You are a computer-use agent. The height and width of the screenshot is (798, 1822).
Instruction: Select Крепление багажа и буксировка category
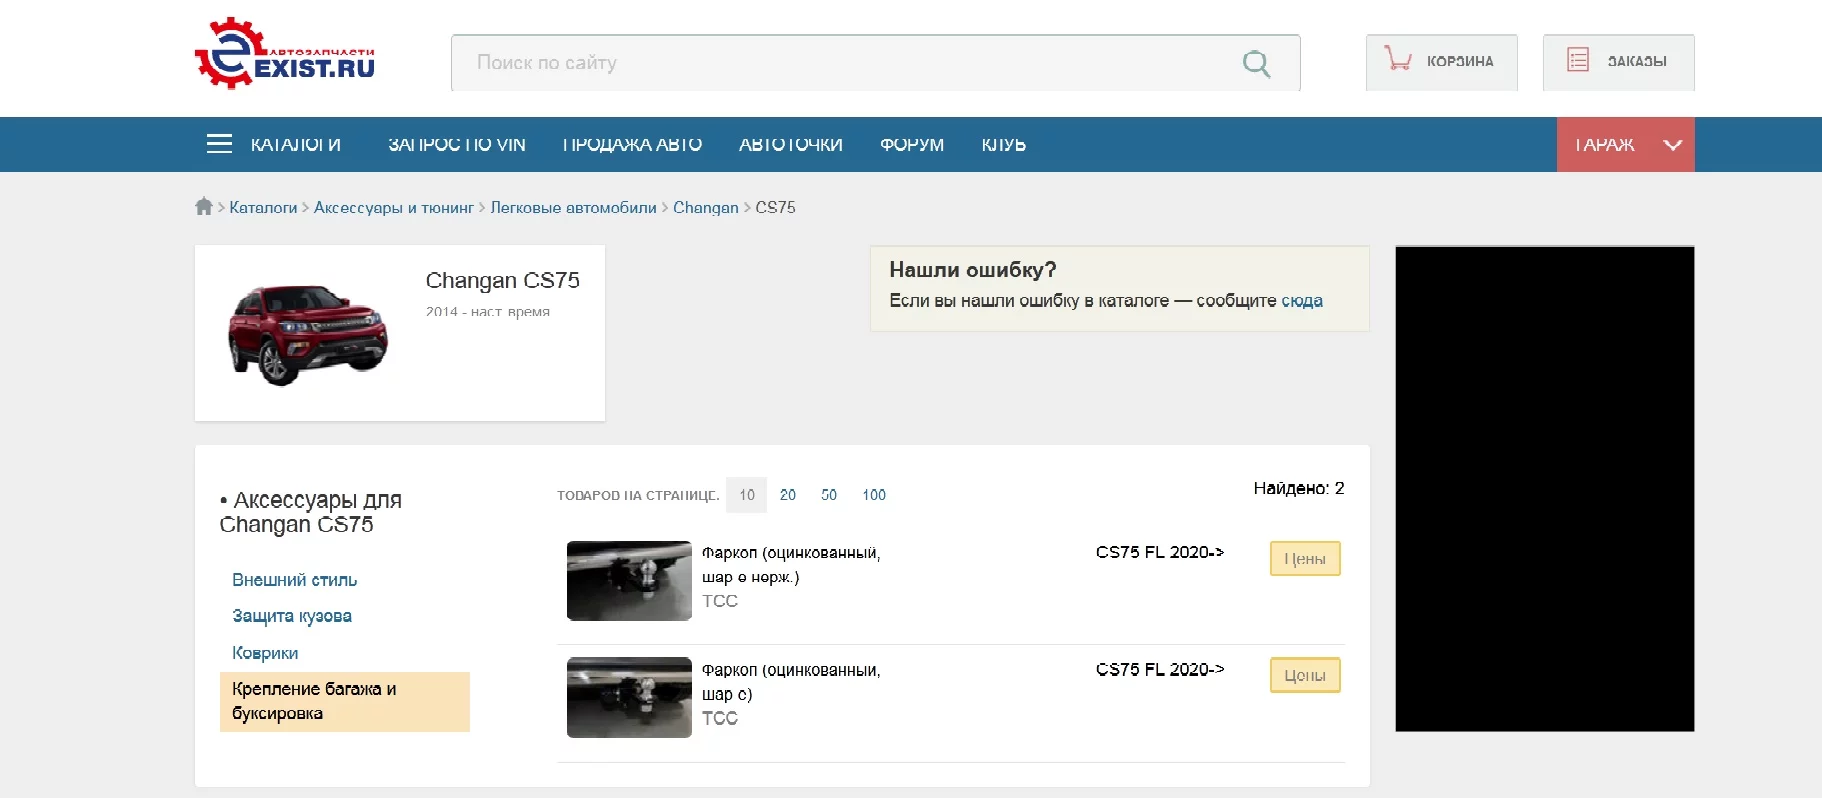click(x=345, y=702)
